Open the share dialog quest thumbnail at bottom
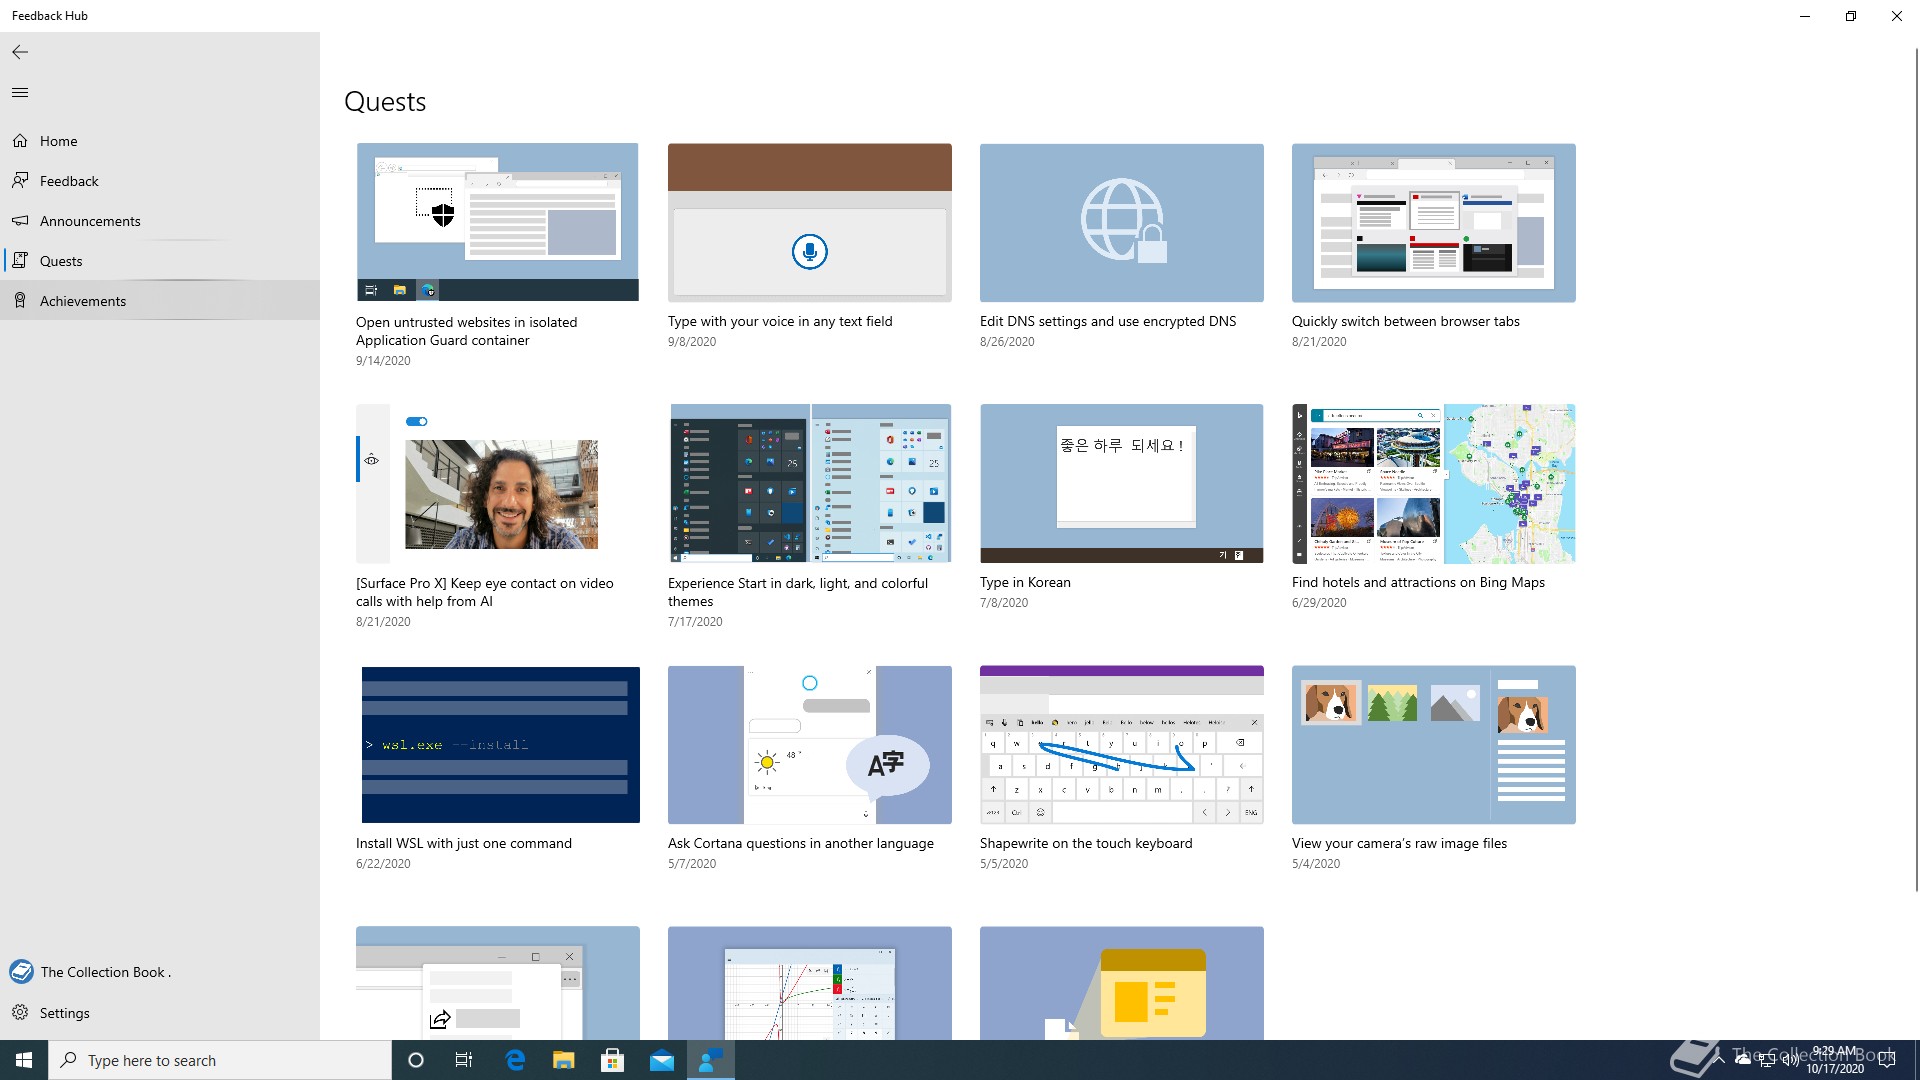 [x=498, y=983]
